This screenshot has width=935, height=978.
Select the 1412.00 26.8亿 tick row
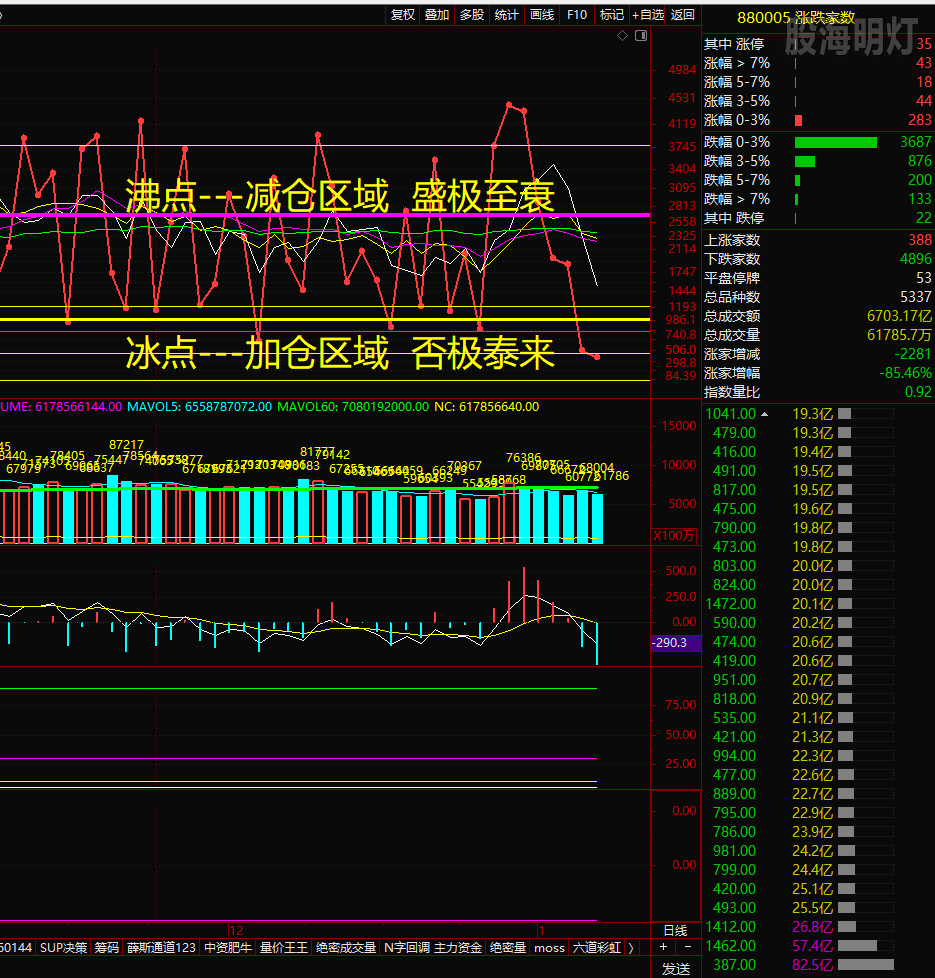point(818,927)
